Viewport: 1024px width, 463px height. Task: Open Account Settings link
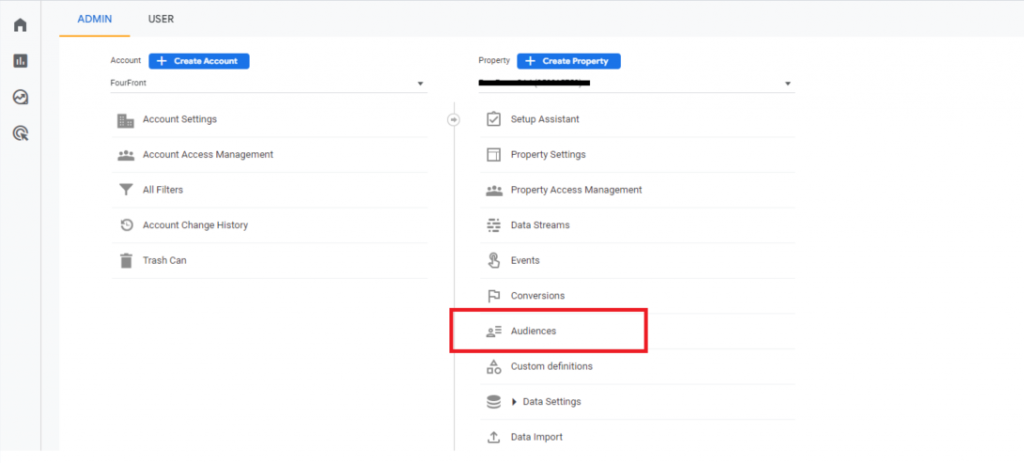tap(180, 120)
